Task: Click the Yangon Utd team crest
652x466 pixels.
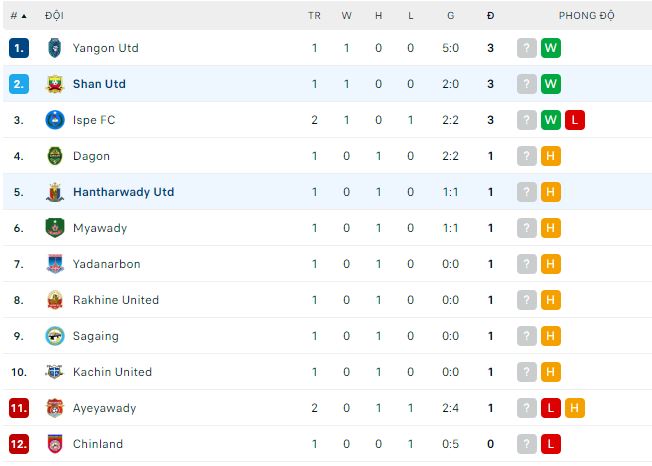Action: [x=54, y=48]
